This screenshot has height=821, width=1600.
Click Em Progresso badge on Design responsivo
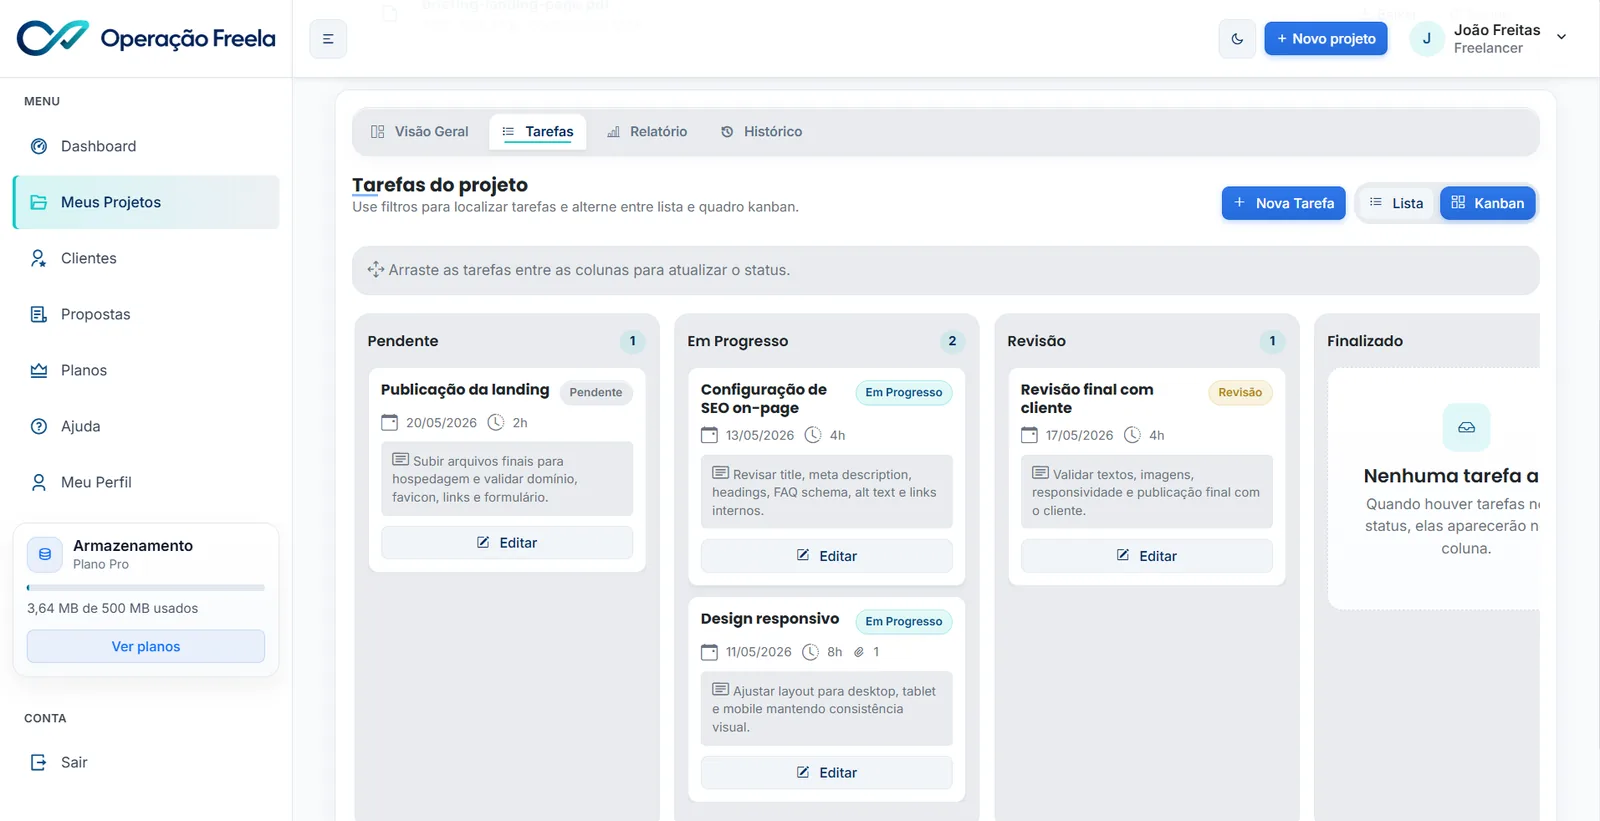click(904, 621)
